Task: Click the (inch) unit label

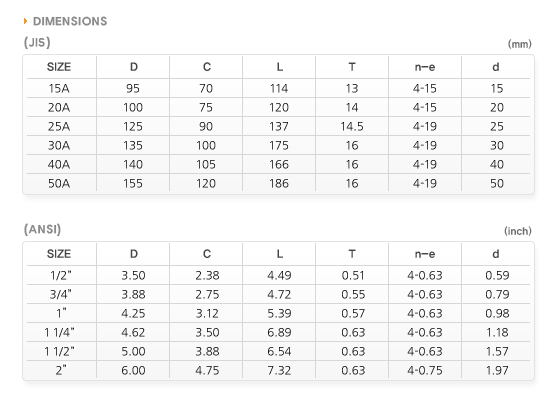Action: (518, 231)
